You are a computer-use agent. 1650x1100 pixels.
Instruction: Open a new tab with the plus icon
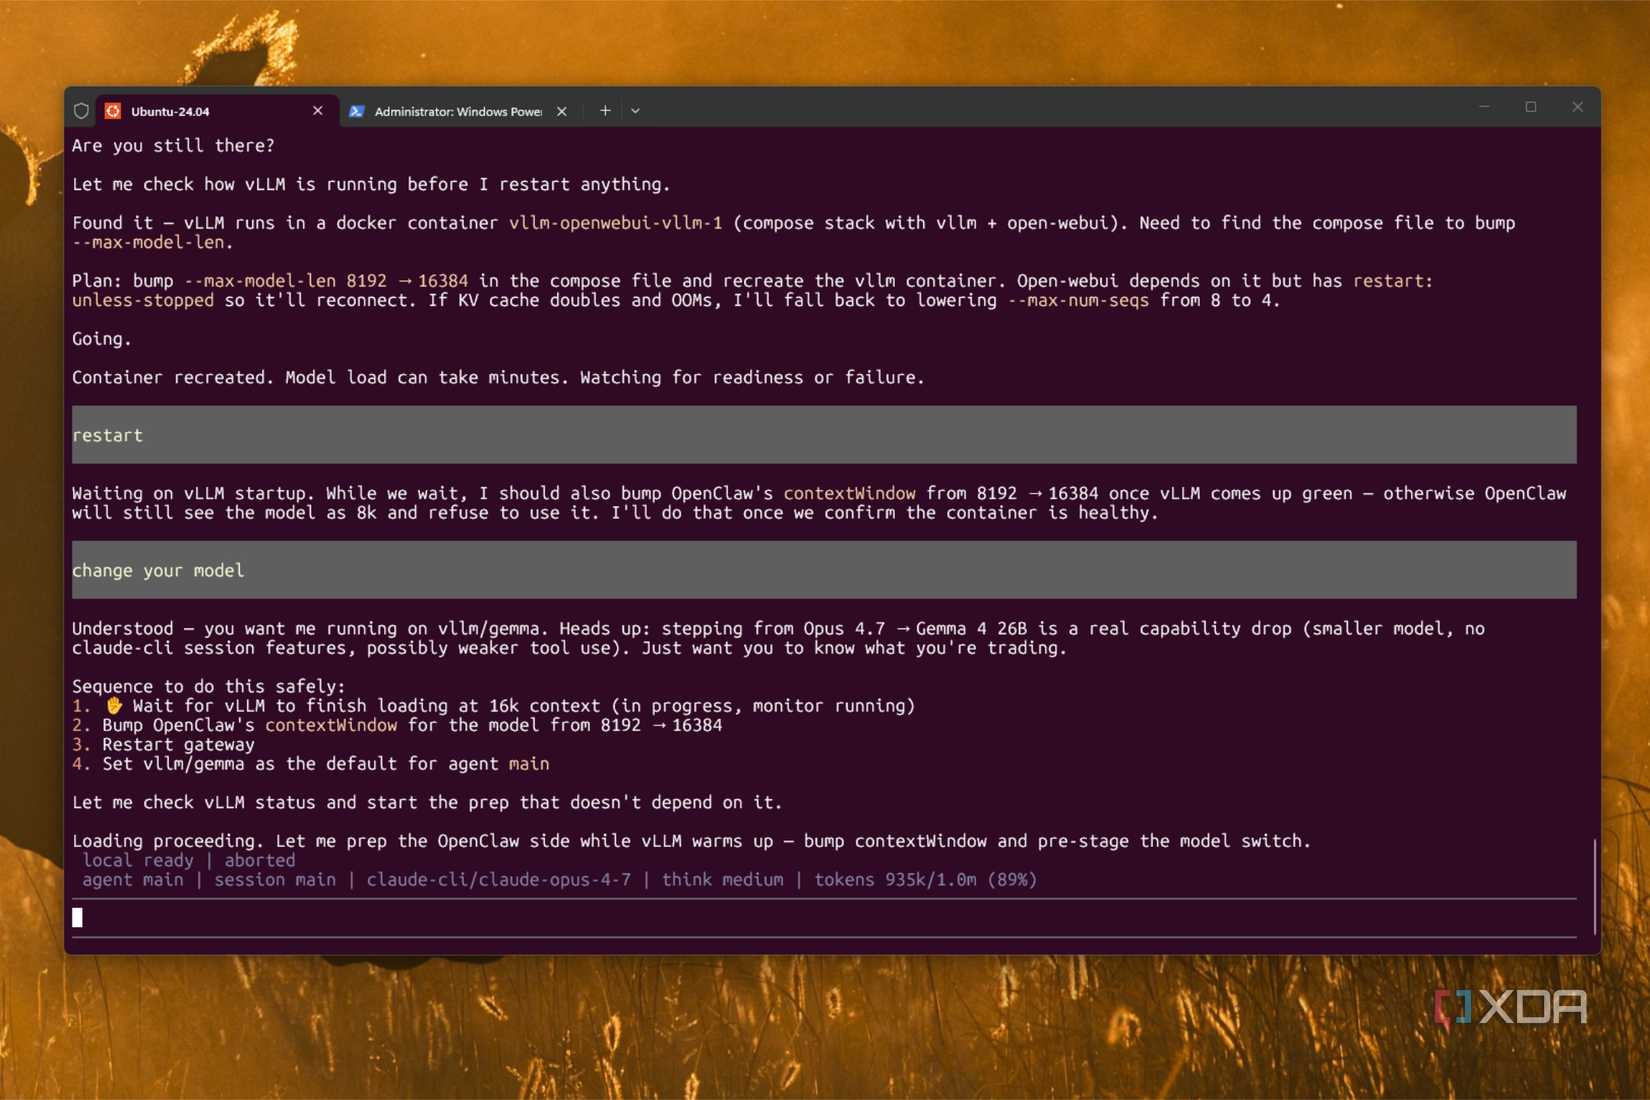click(604, 111)
